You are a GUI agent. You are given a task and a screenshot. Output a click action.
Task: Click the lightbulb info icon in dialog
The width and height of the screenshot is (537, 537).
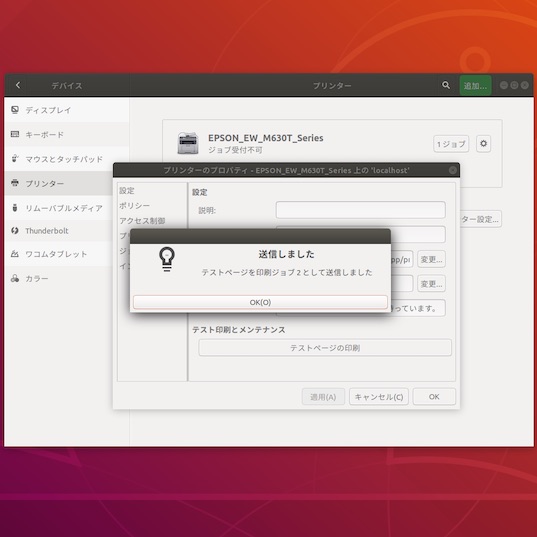[167, 259]
